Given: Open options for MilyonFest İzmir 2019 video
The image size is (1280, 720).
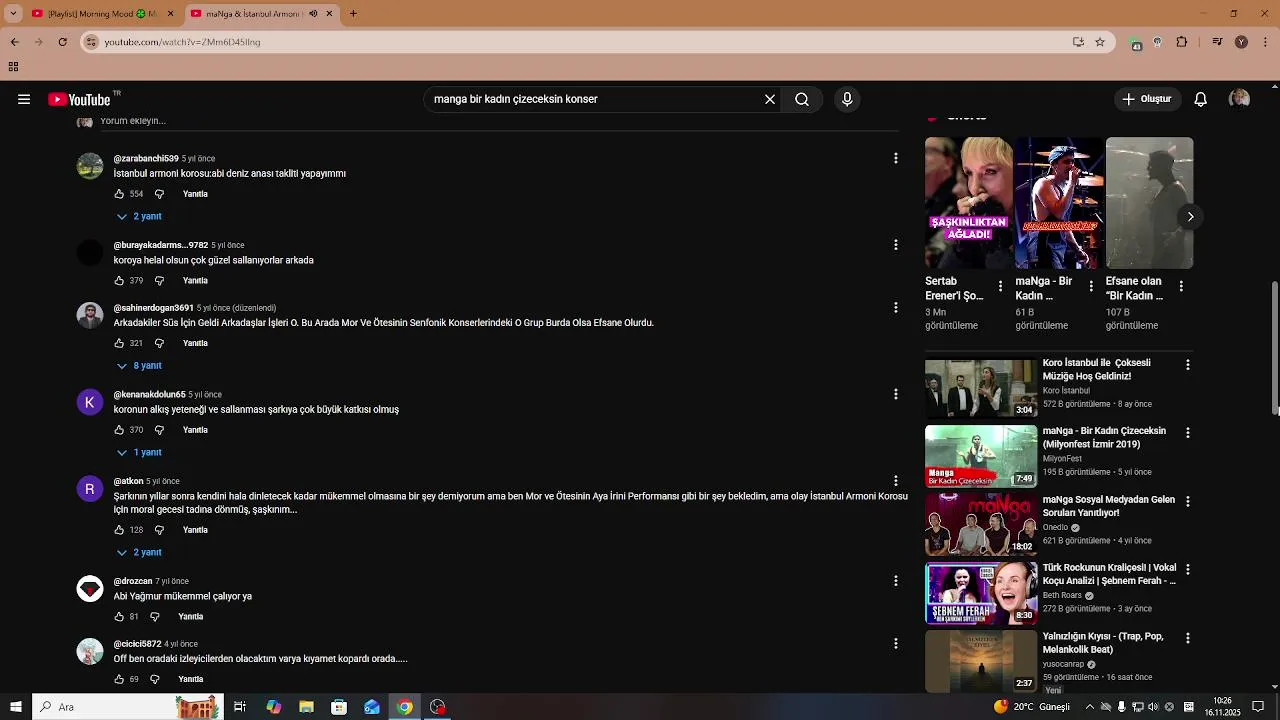Looking at the screenshot, I should point(1188,433).
